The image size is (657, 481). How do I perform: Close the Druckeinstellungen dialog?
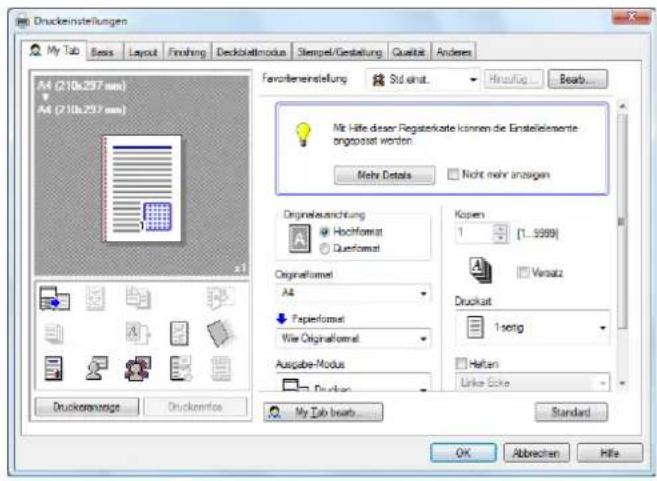(631, 18)
